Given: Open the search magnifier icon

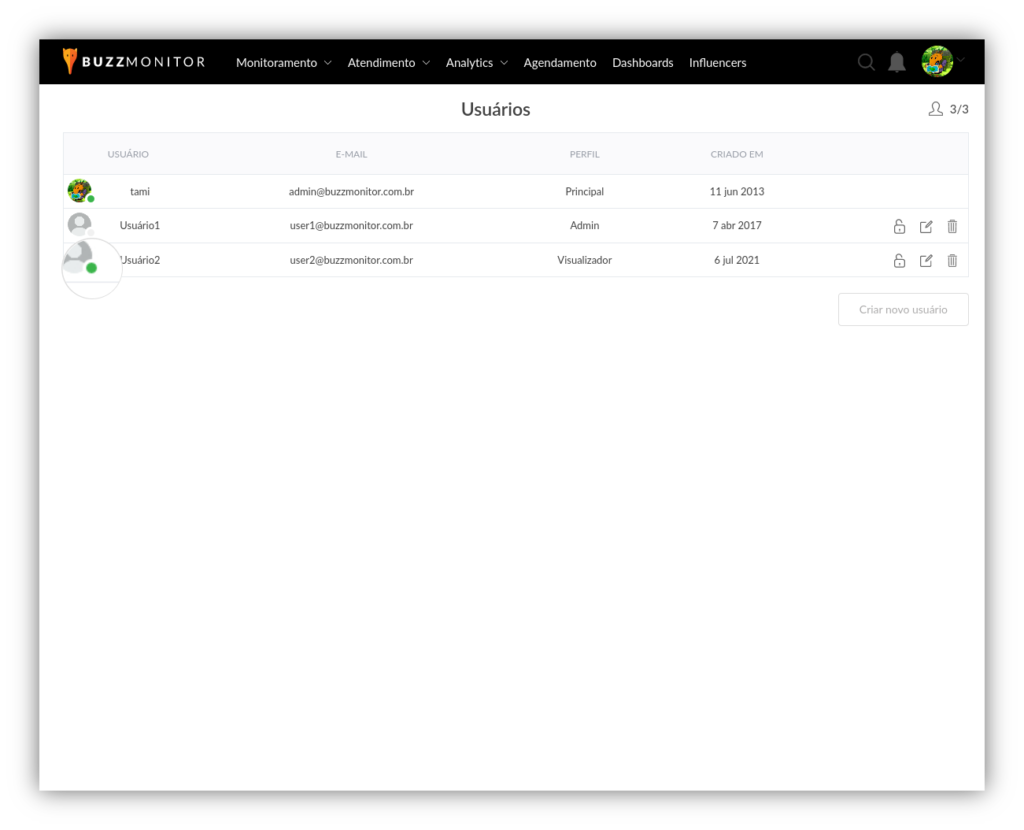Looking at the screenshot, I should coord(866,62).
